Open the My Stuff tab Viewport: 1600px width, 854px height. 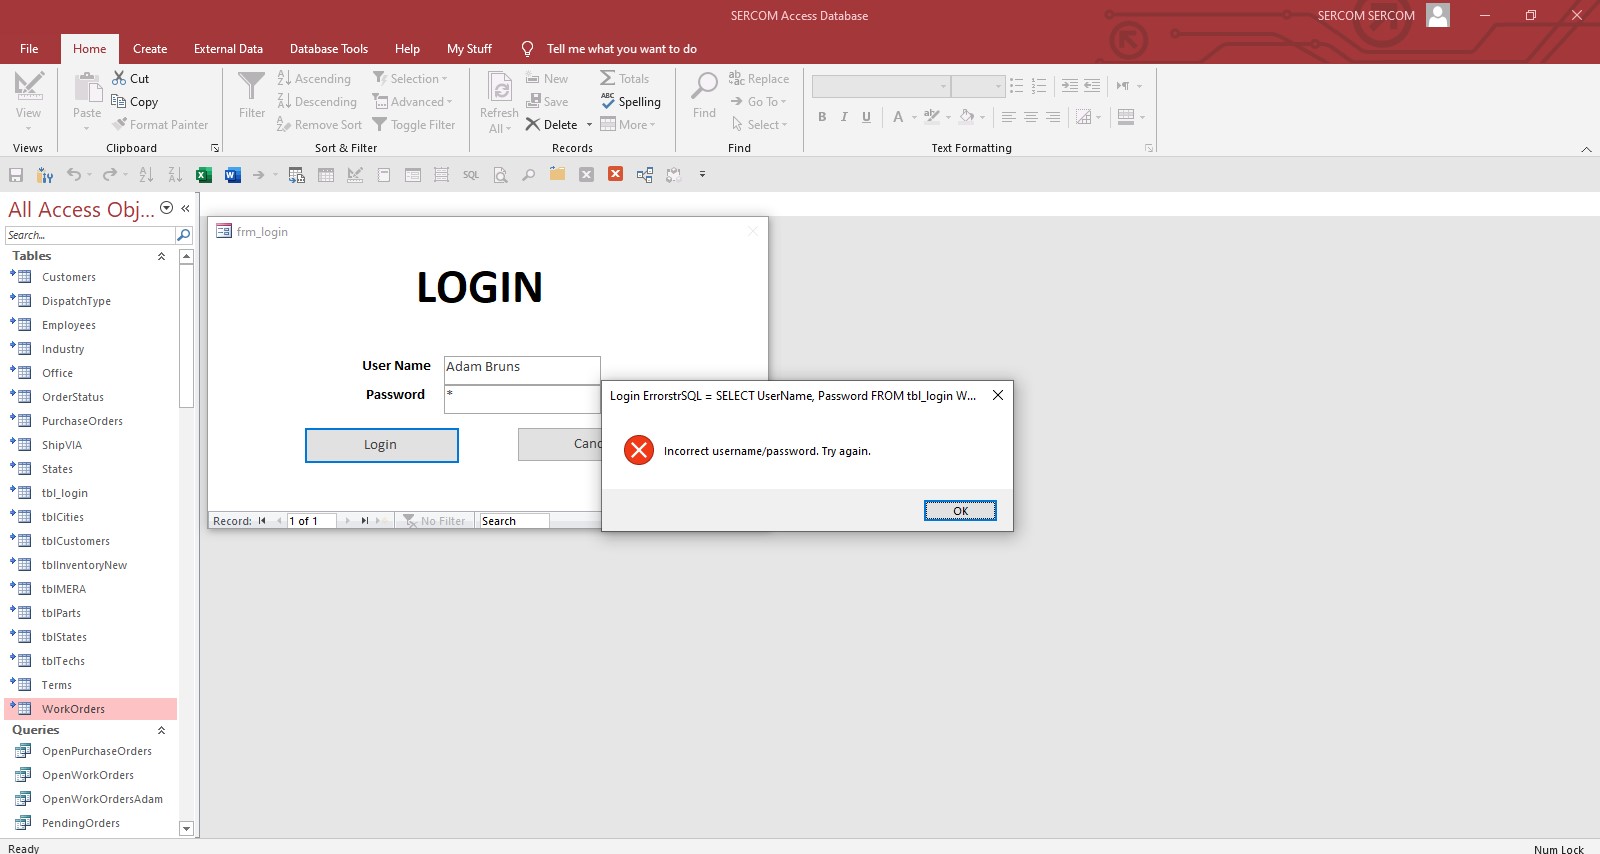[469, 49]
